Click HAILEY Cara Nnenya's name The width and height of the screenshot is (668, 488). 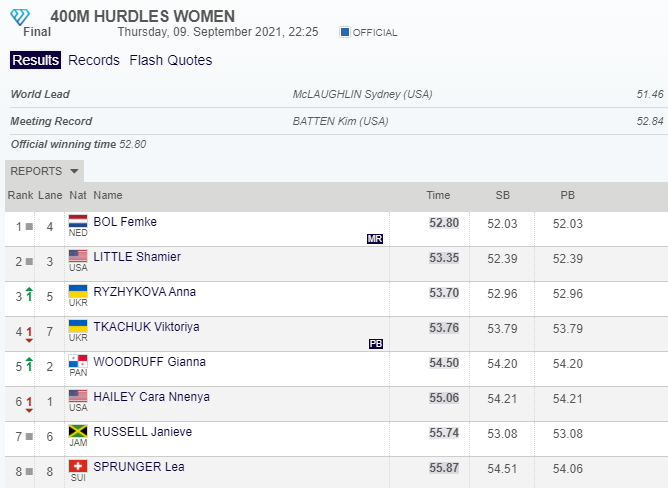pos(151,397)
